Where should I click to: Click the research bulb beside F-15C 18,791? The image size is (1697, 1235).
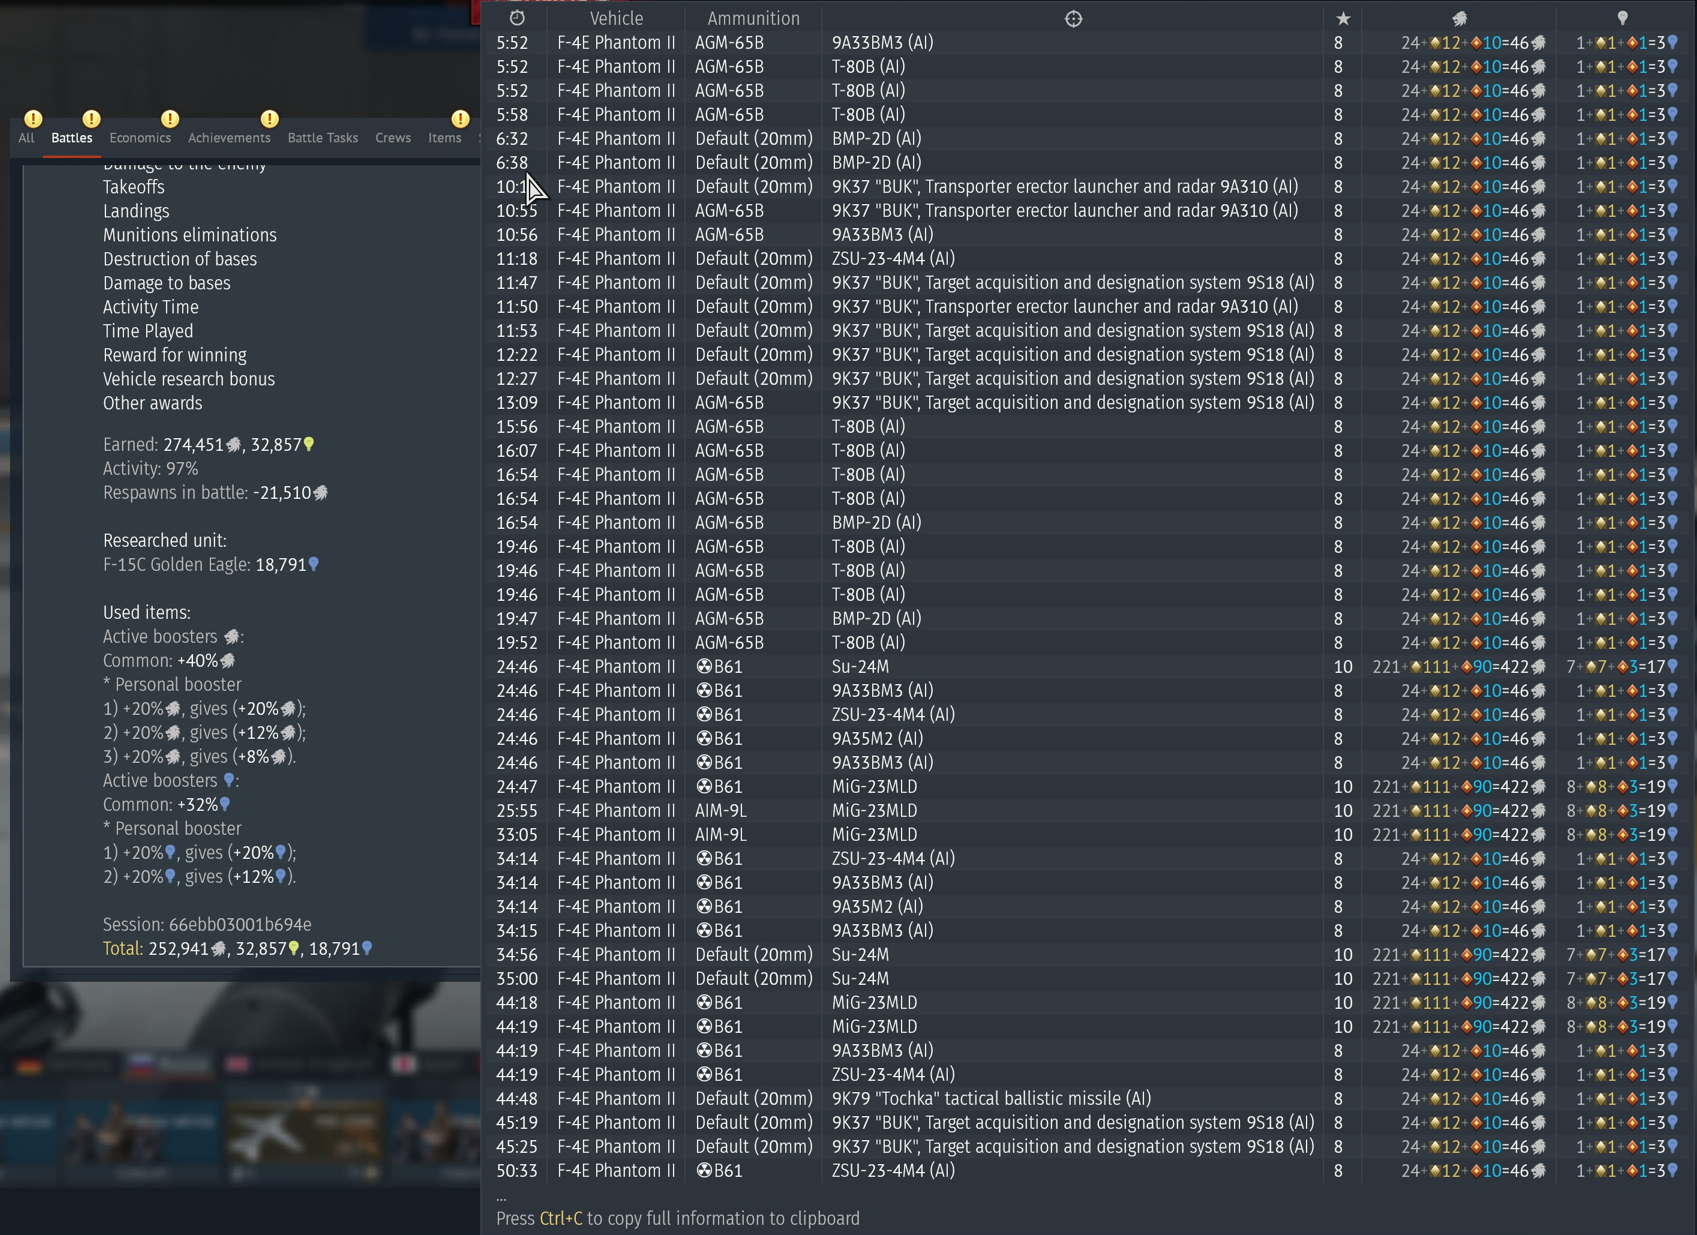tap(314, 565)
